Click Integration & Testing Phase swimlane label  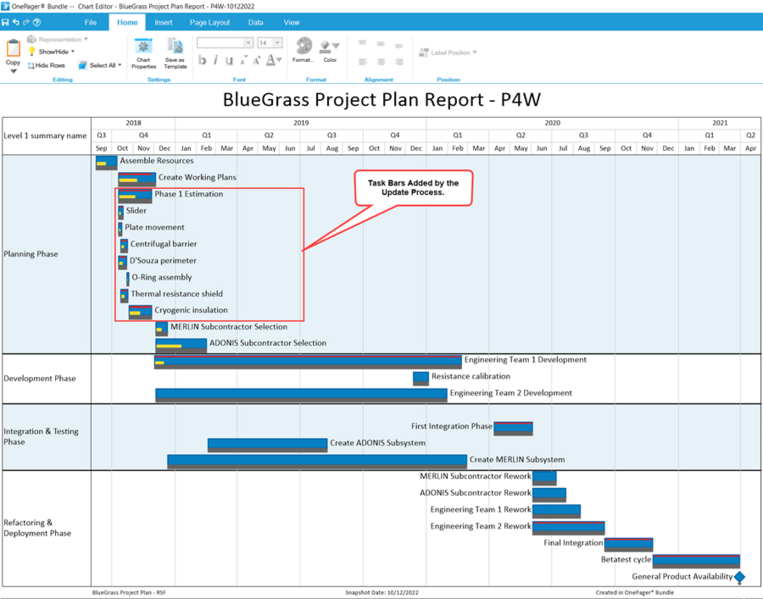(x=41, y=436)
